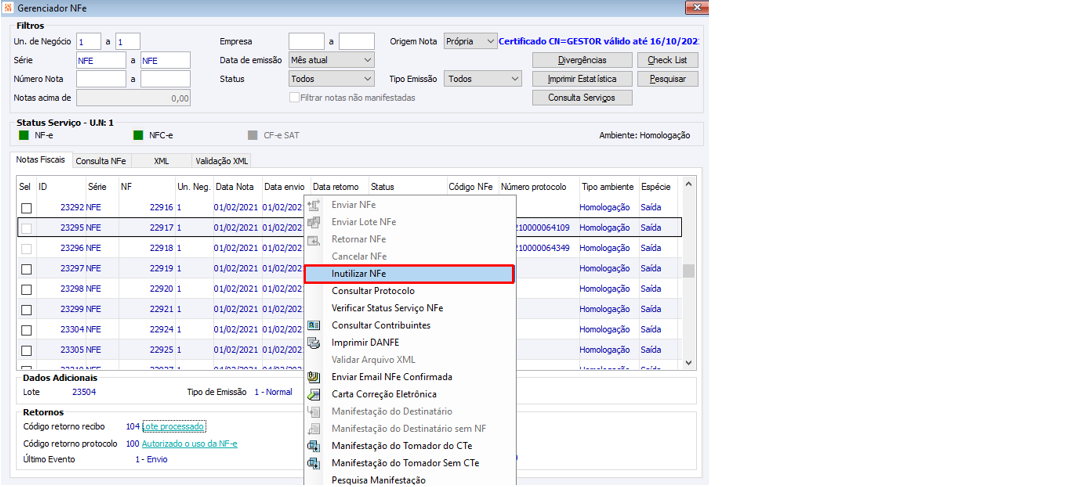Screen dimensions: 1080x487
Task: Click the Notas acima de value field
Action: [134, 98]
